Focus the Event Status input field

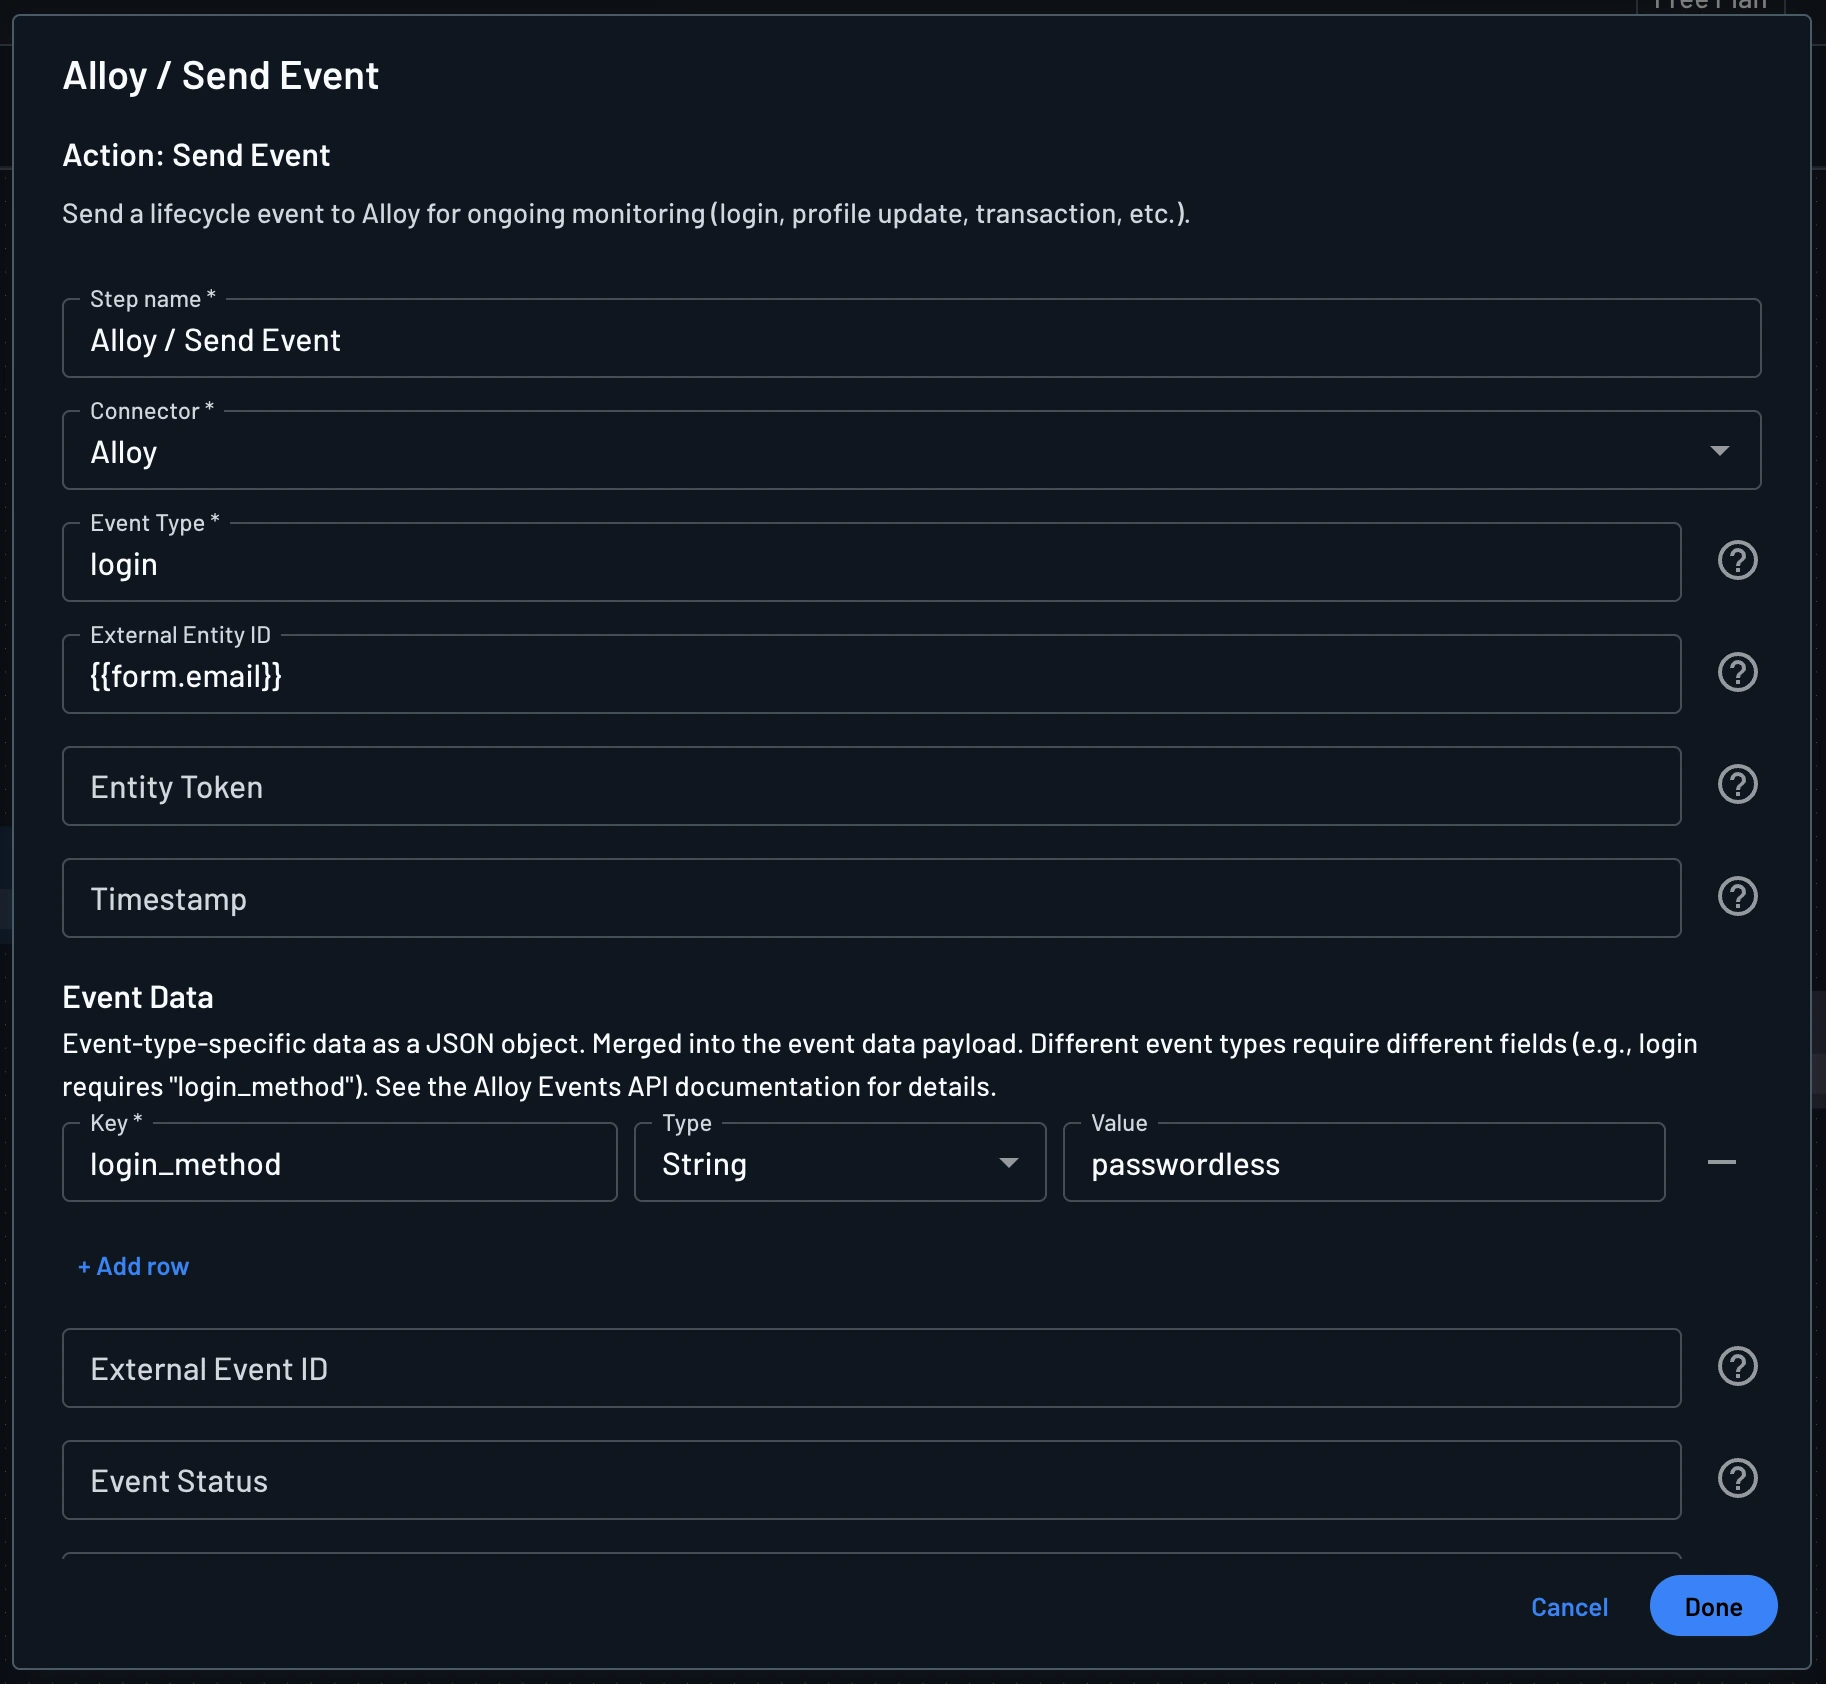coord(871,1480)
